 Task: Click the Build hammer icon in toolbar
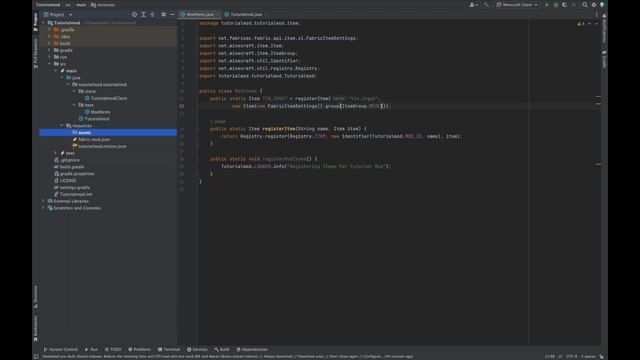click(486, 5)
